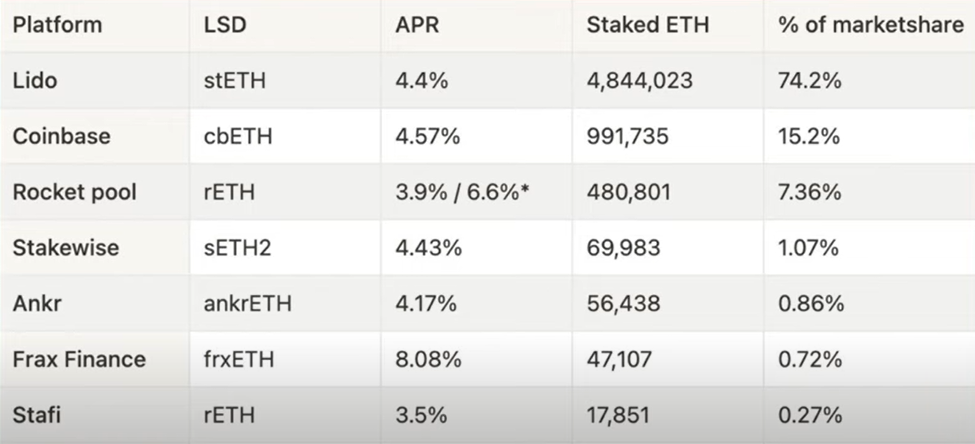Select the 74.2% marketshare cell
This screenshot has height=444, width=975.
click(809, 81)
